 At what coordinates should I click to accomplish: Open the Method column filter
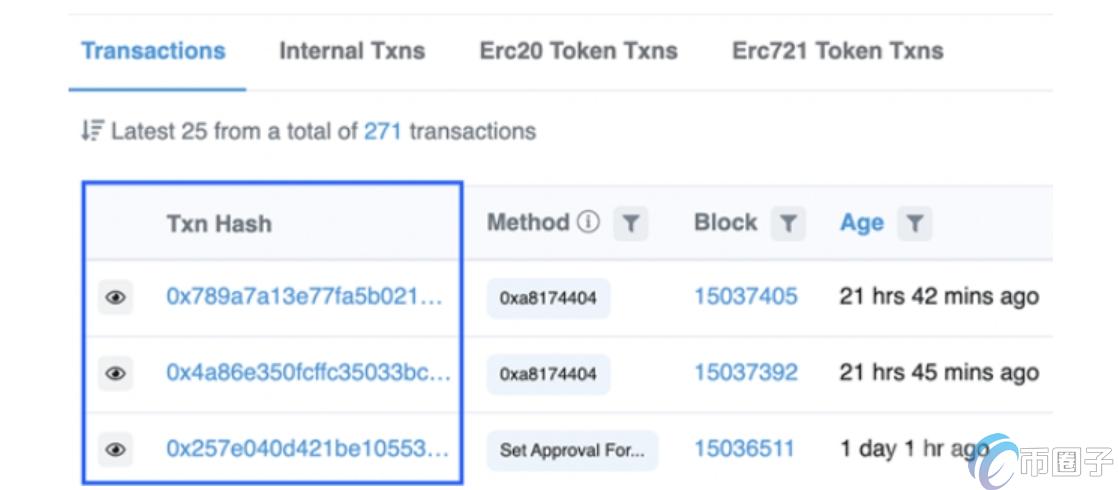pyautogui.click(x=630, y=224)
